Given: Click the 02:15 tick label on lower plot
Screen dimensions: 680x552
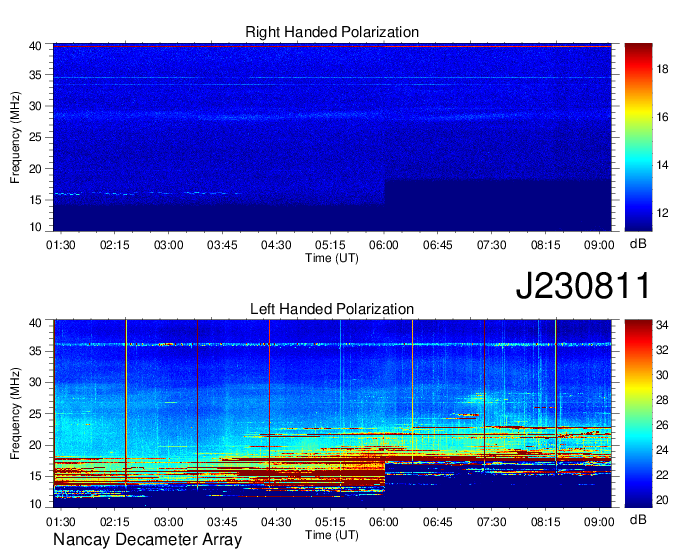Looking at the screenshot, I should tap(114, 522).
